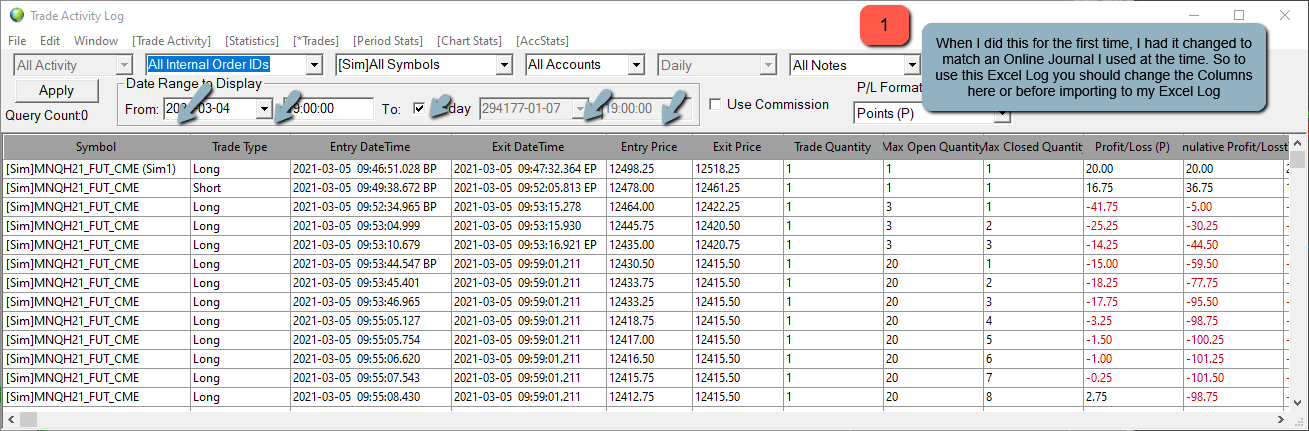The height and width of the screenshot is (431, 1309).
Task: Click the Profit/Loss (P) column header
Action: (1133, 146)
